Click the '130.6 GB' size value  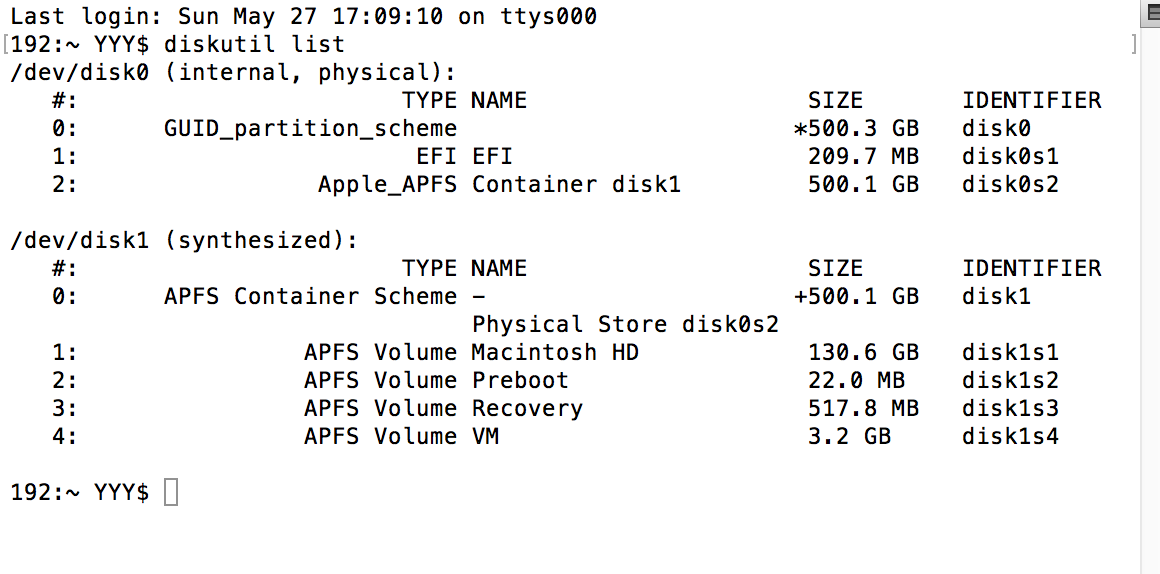(x=863, y=353)
